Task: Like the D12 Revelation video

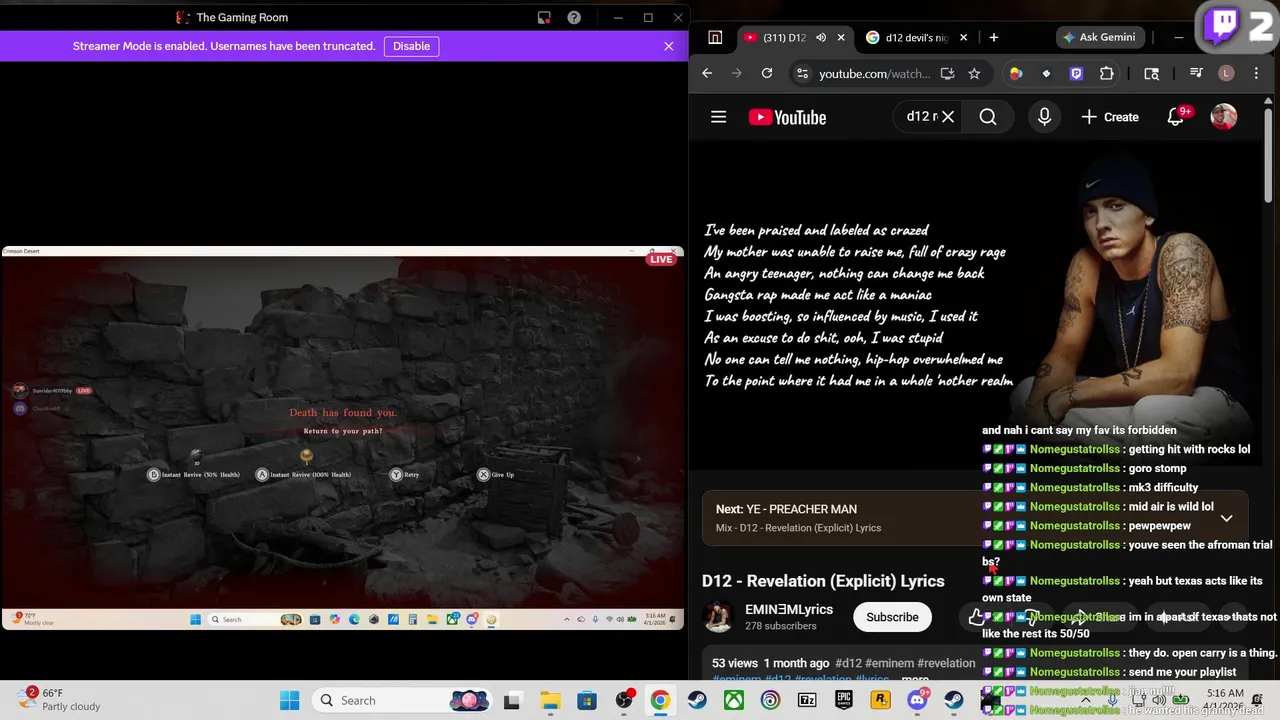Action: pyautogui.click(x=976, y=617)
